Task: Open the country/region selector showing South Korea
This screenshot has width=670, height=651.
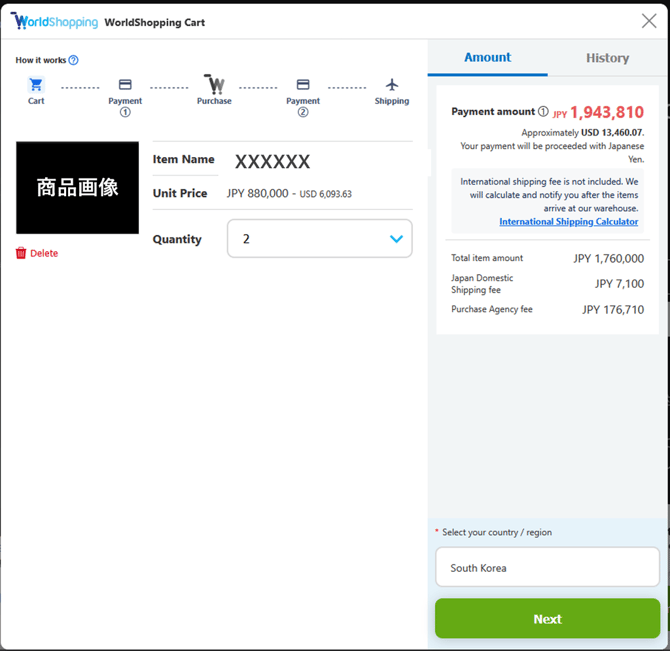Action: (547, 567)
